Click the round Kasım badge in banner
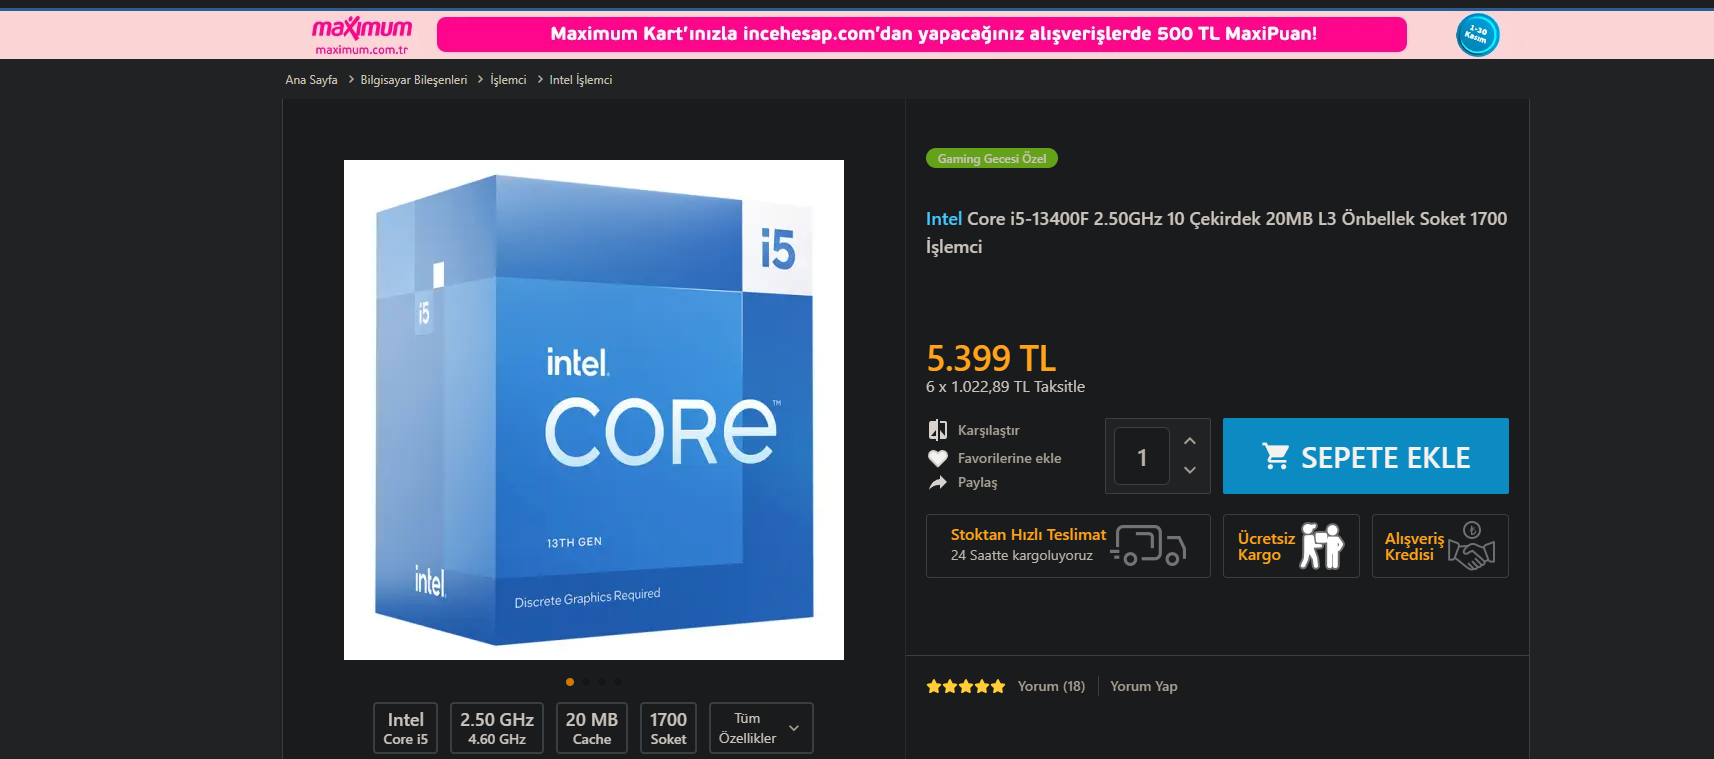 pos(1477,34)
